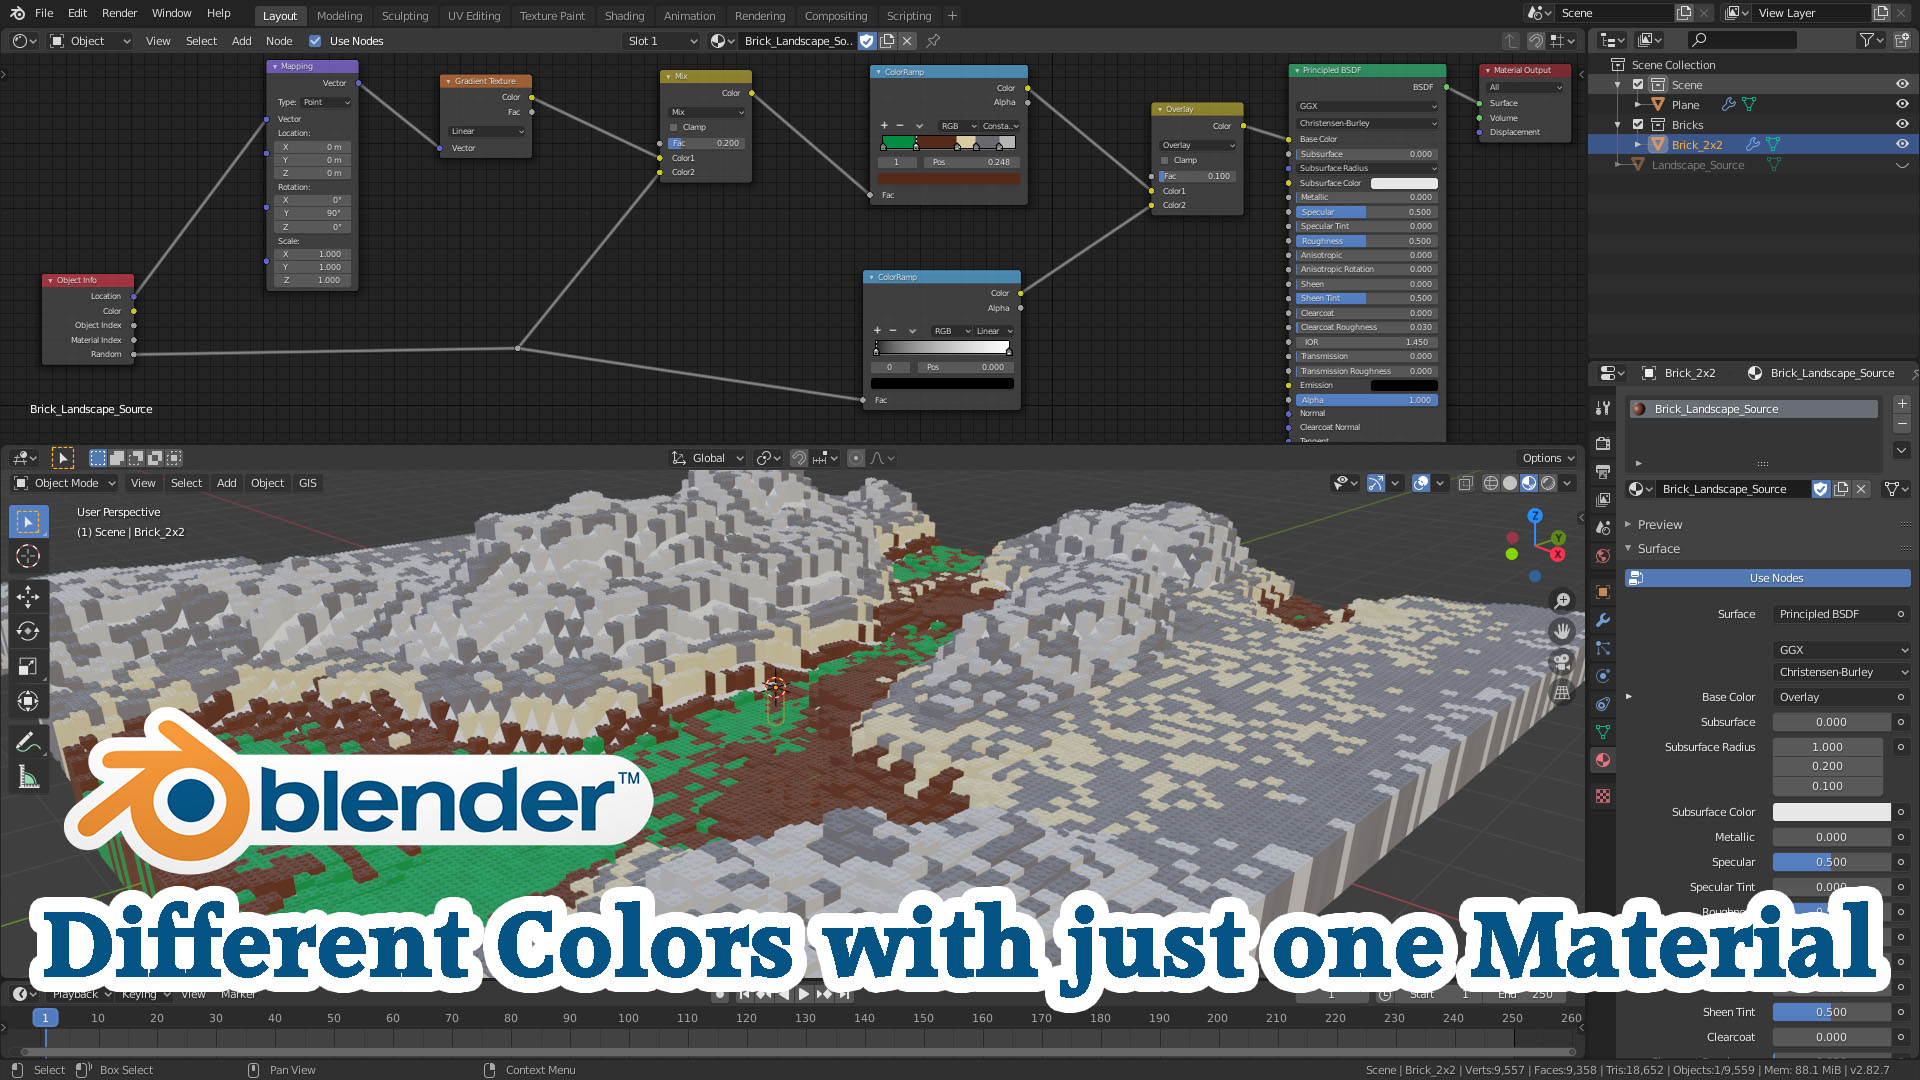Select the Cursor tool in viewport toolbar

point(28,556)
